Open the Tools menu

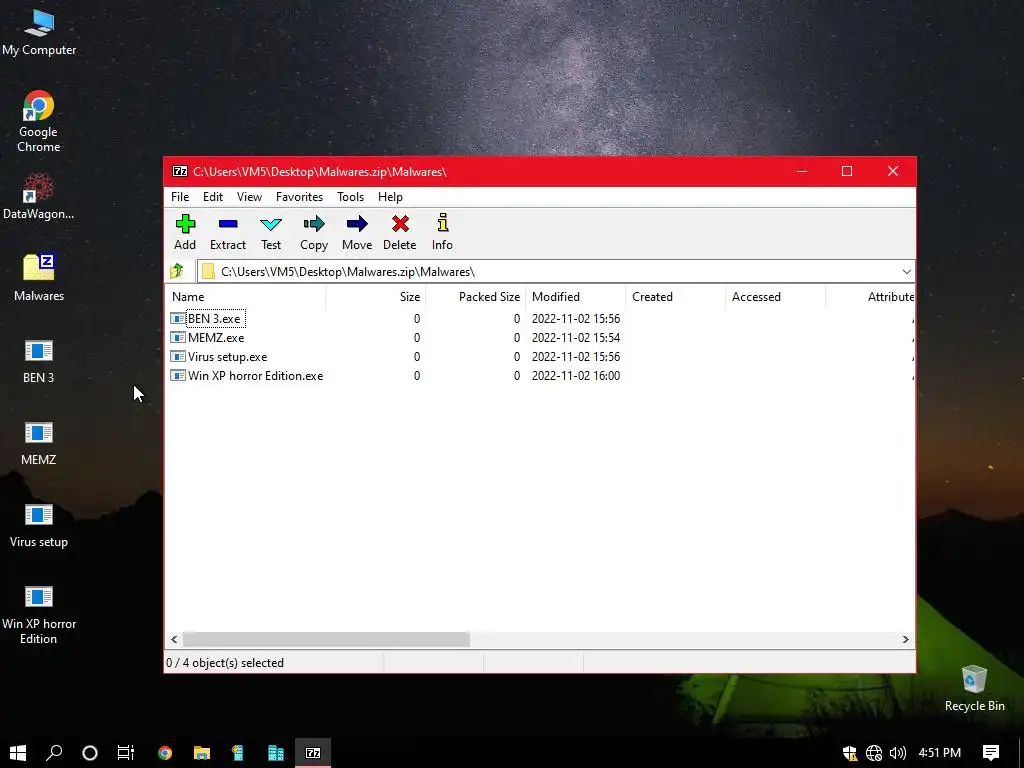(x=351, y=197)
